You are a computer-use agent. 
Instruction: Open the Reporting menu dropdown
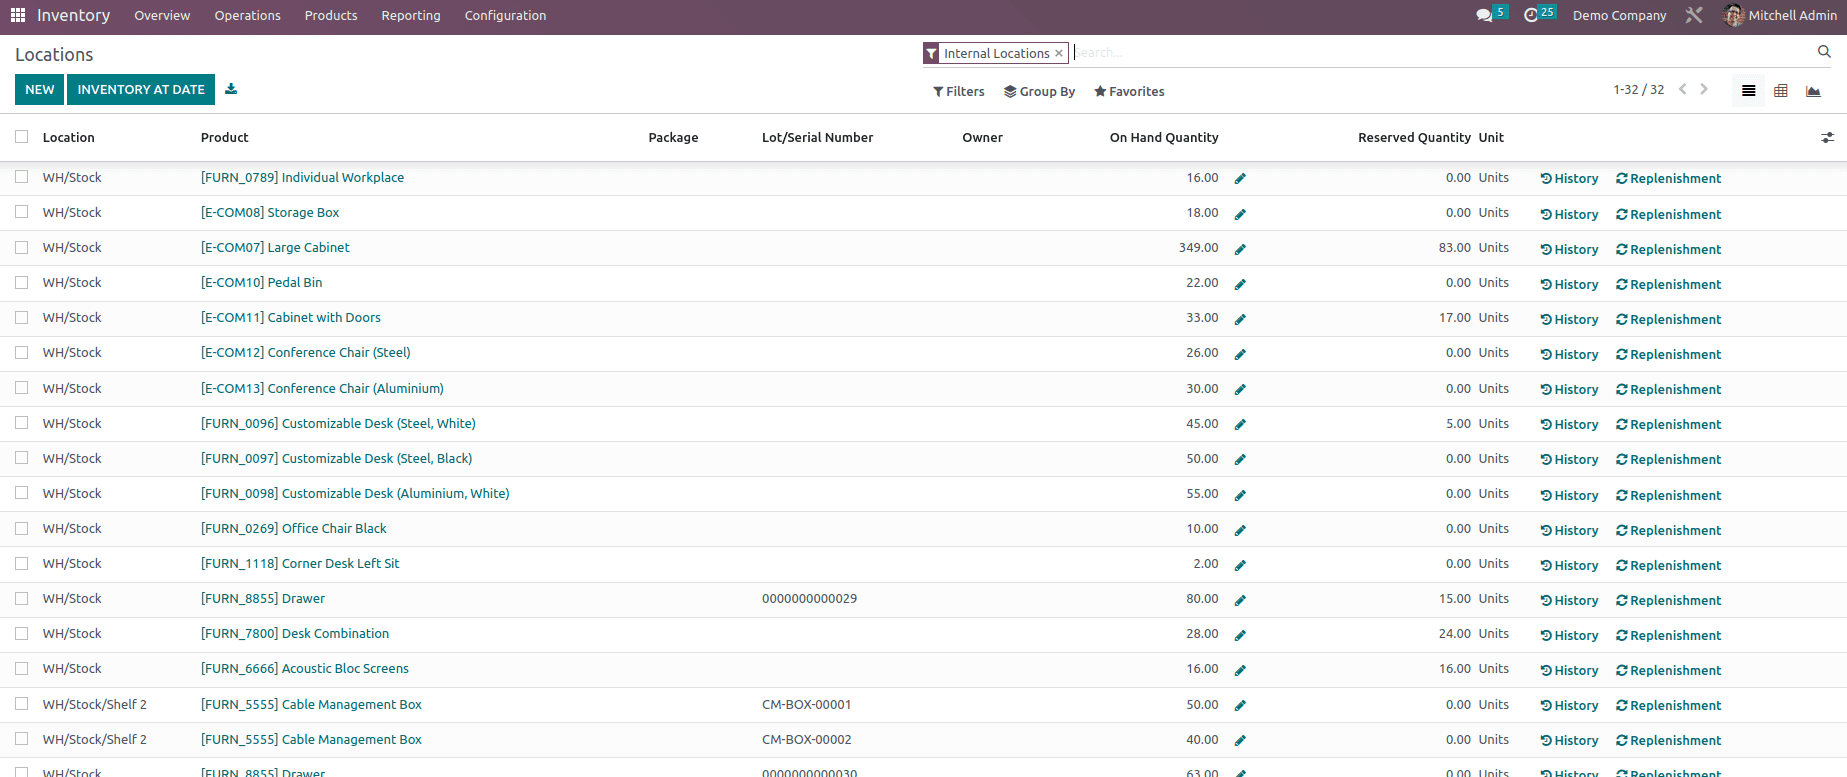(411, 15)
